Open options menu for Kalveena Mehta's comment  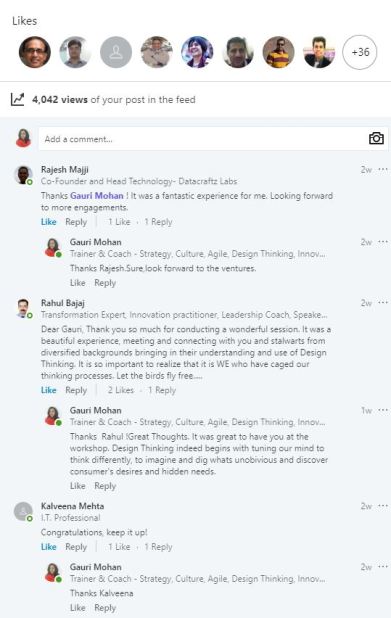383,506
